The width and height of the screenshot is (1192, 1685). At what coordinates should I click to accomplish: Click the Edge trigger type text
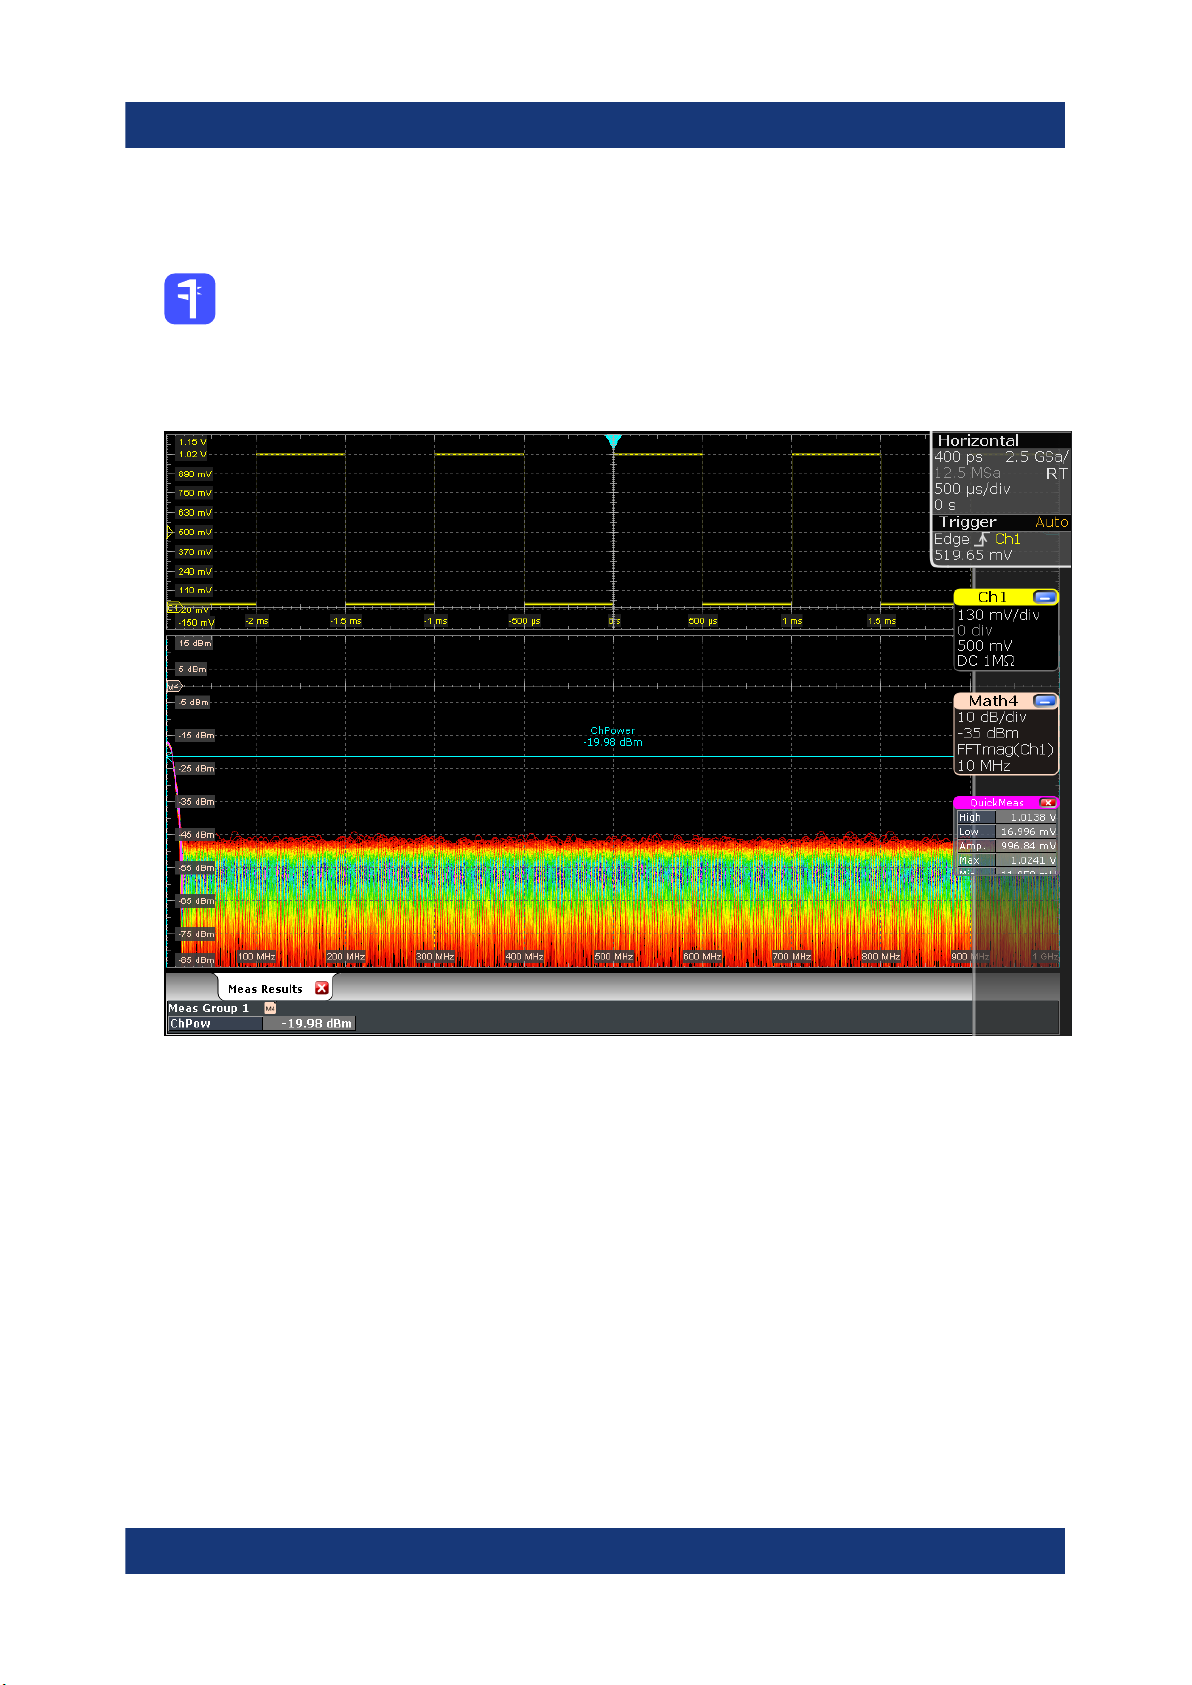click(x=952, y=539)
